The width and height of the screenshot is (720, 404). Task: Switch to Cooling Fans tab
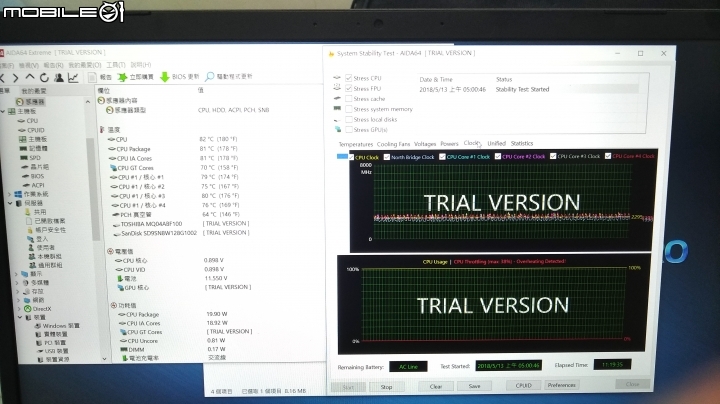[x=394, y=144]
